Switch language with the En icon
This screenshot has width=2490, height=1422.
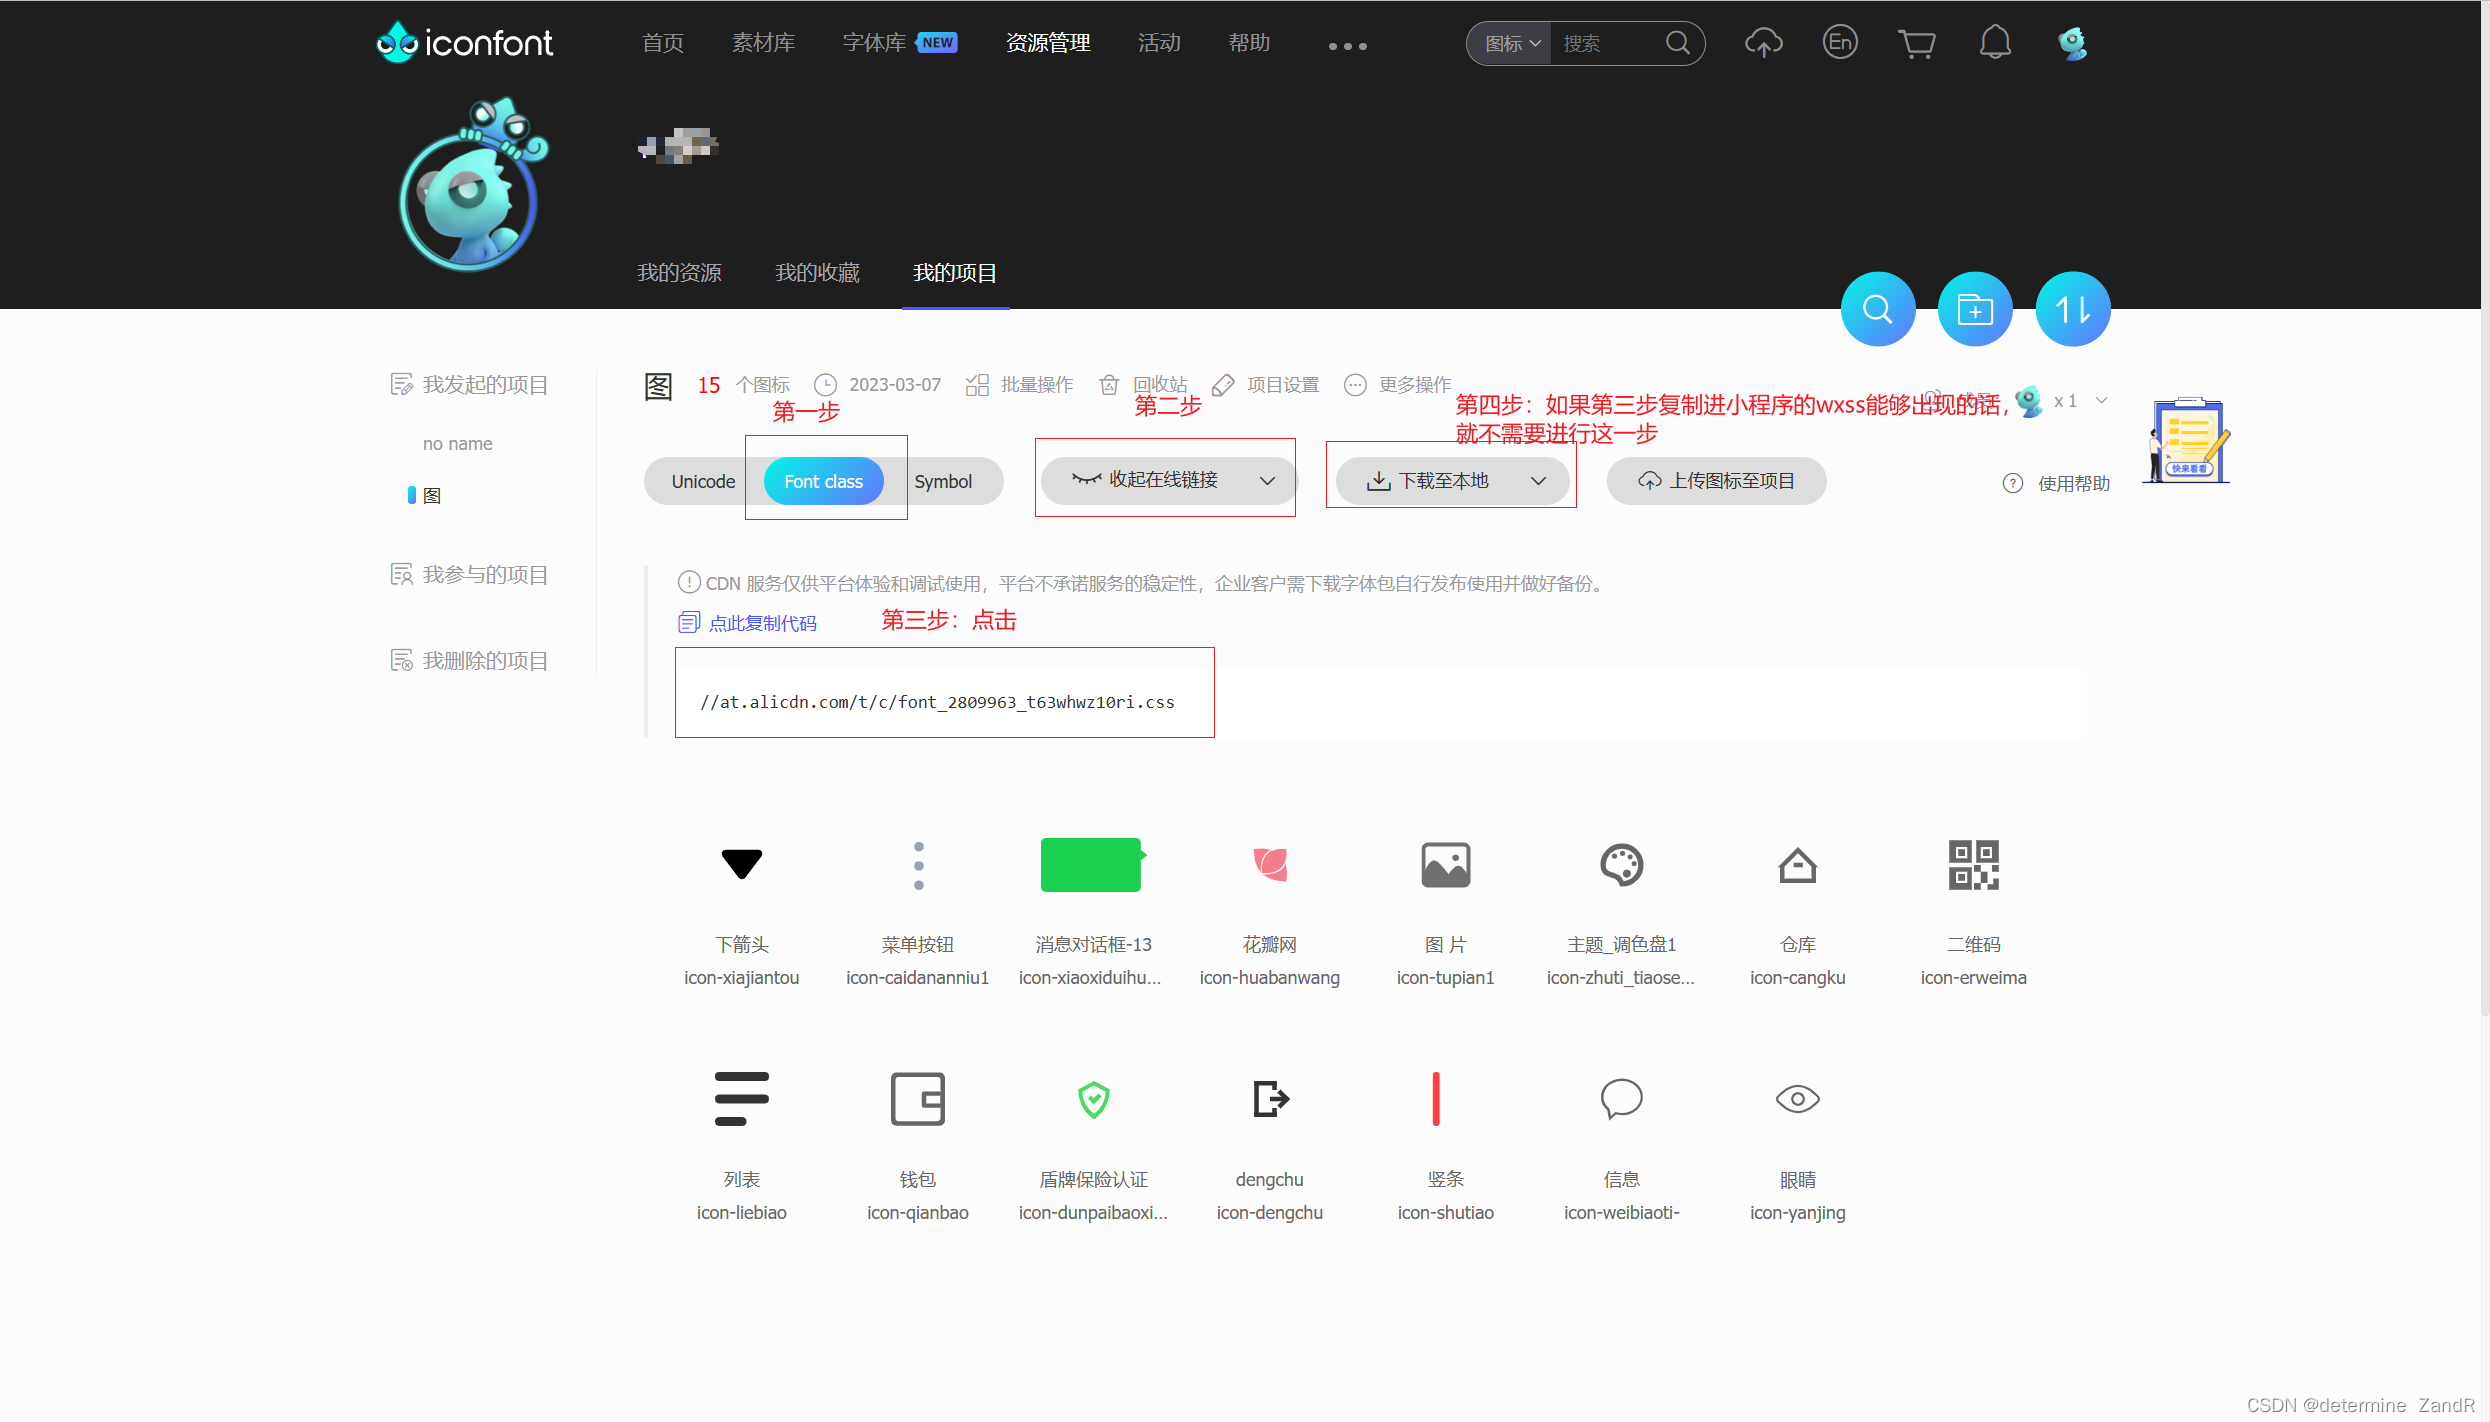click(1839, 43)
